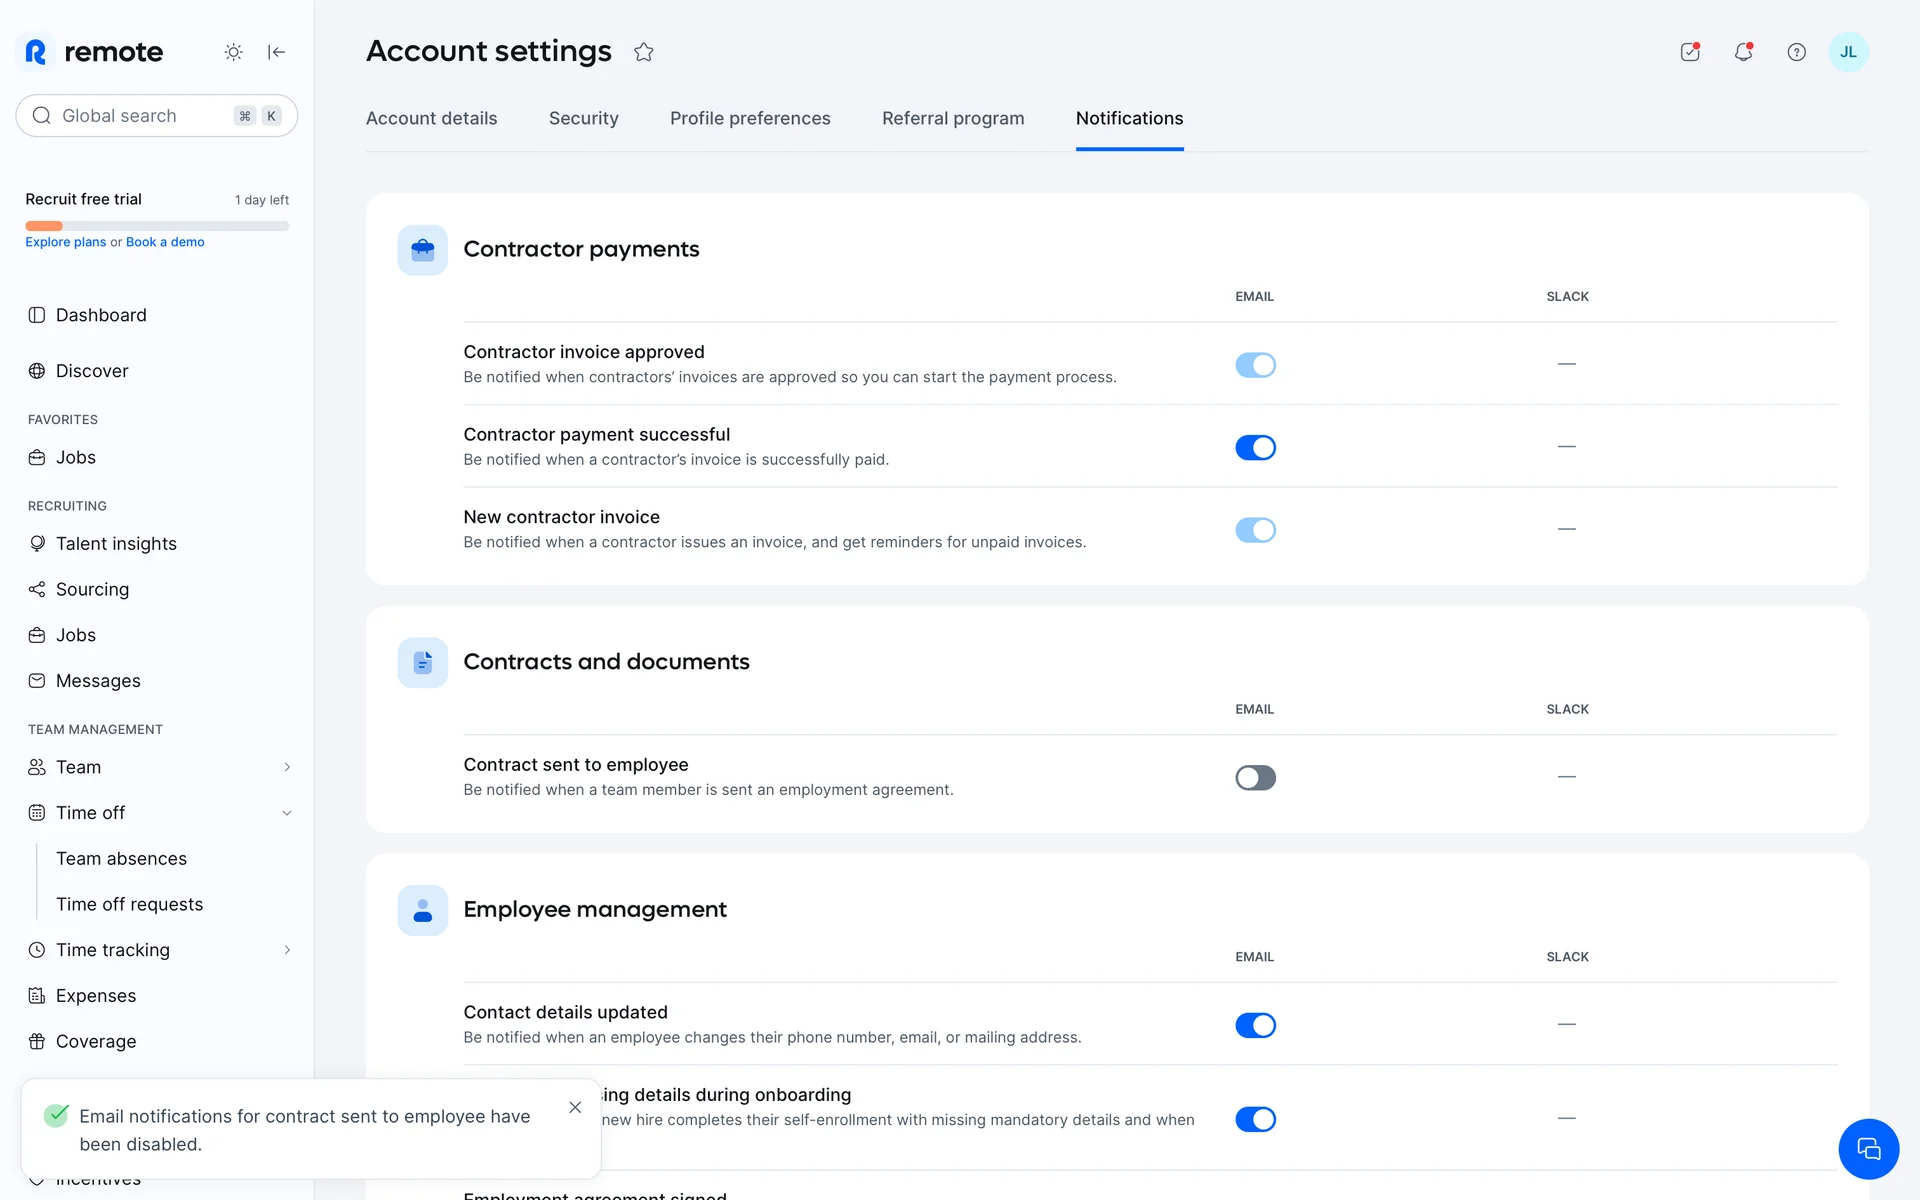Open the chat bubble widget
The height and width of the screenshot is (1200, 1920).
tap(1868, 1149)
